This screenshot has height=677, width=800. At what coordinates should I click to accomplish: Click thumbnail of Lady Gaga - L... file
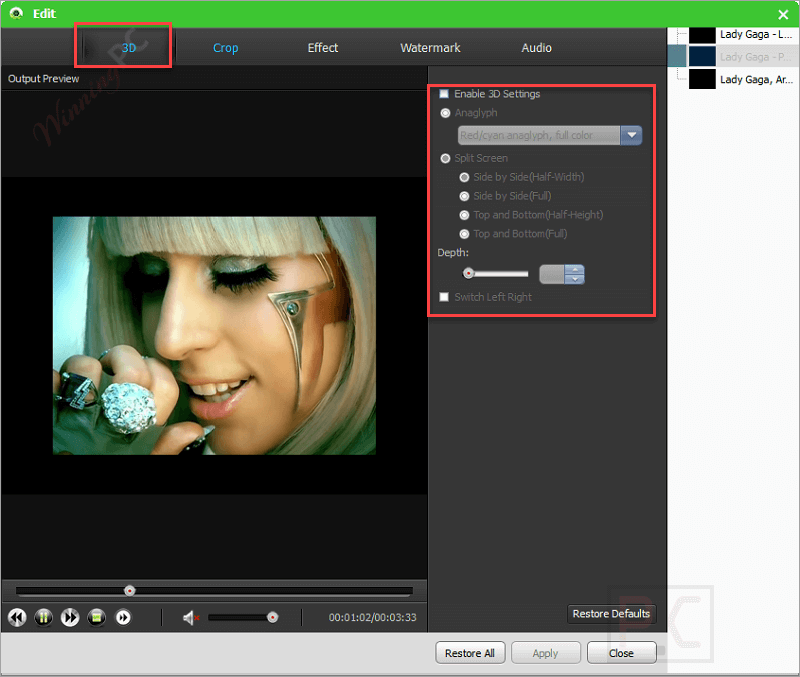tap(702, 35)
